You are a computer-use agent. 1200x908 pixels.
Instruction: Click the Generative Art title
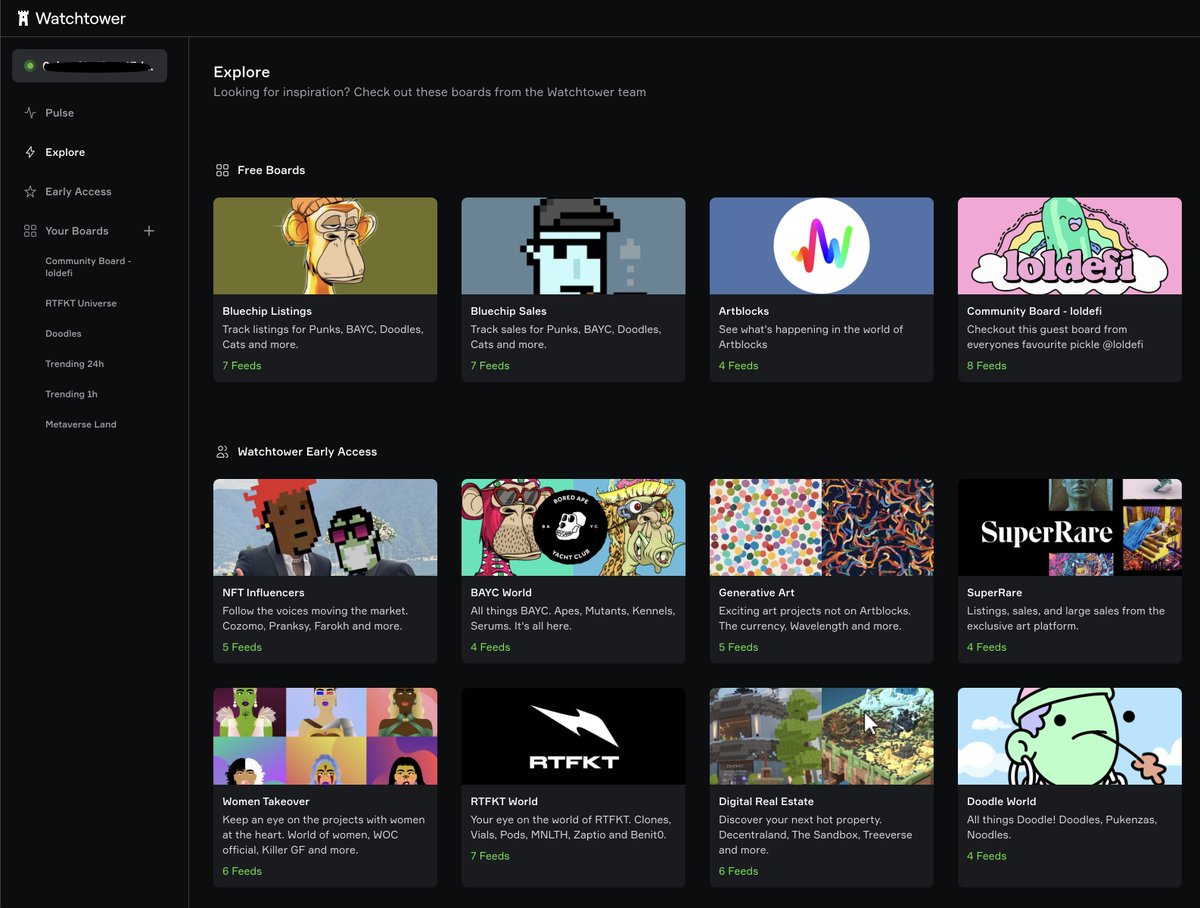point(756,593)
